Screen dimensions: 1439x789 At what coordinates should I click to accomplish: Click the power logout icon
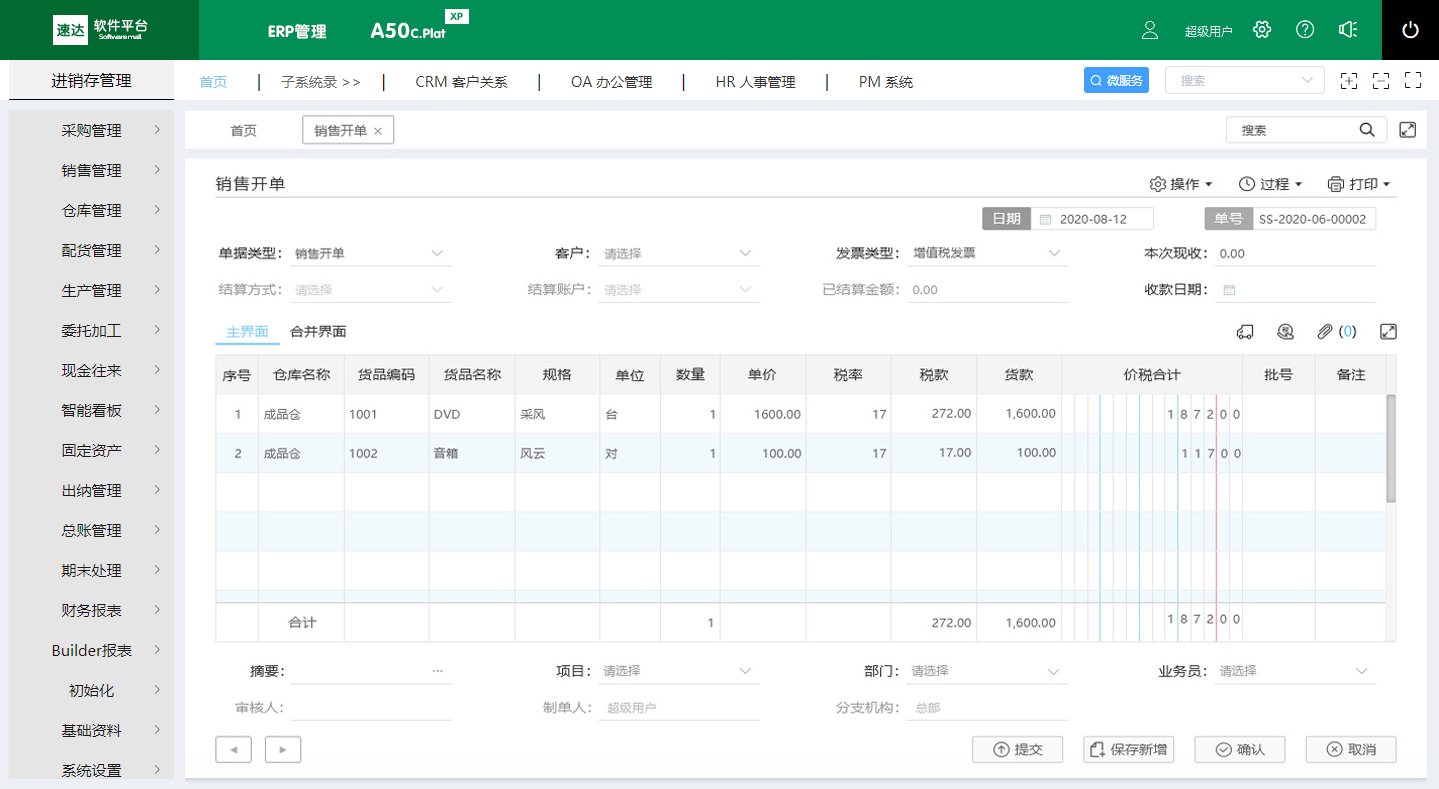point(1410,30)
